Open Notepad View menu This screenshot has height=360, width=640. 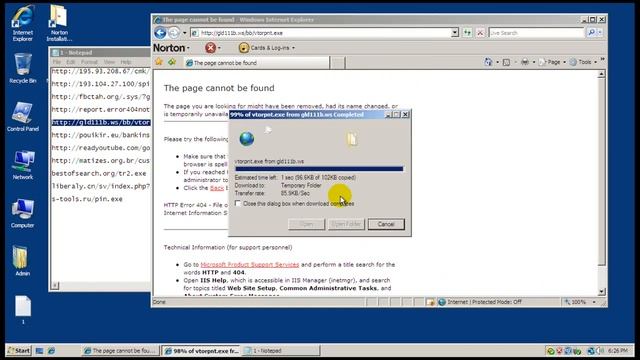[109, 62]
